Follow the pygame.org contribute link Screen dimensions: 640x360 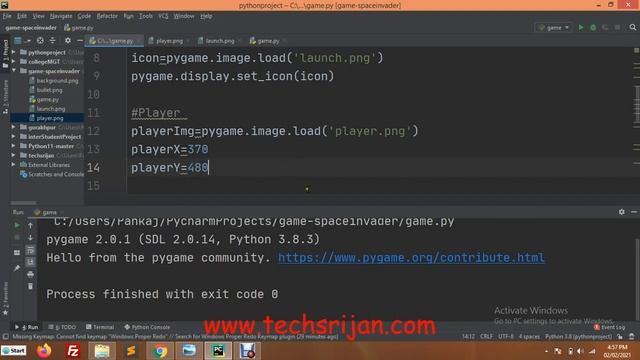click(x=411, y=258)
